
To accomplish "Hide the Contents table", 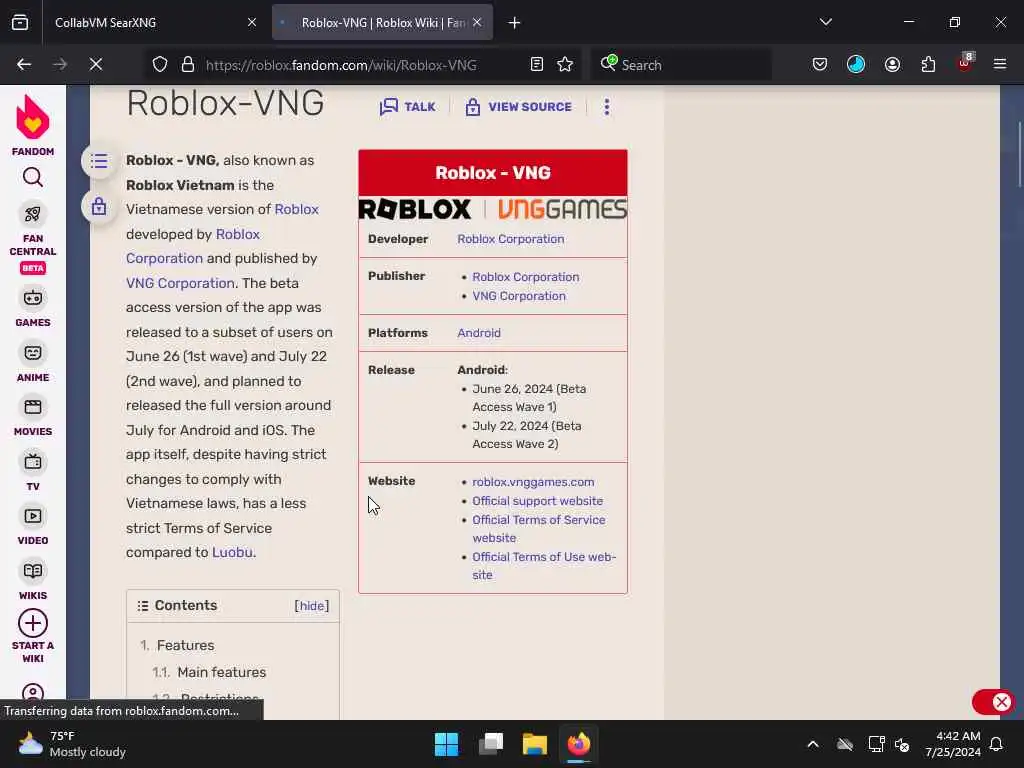I will pyautogui.click(x=312, y=605).
